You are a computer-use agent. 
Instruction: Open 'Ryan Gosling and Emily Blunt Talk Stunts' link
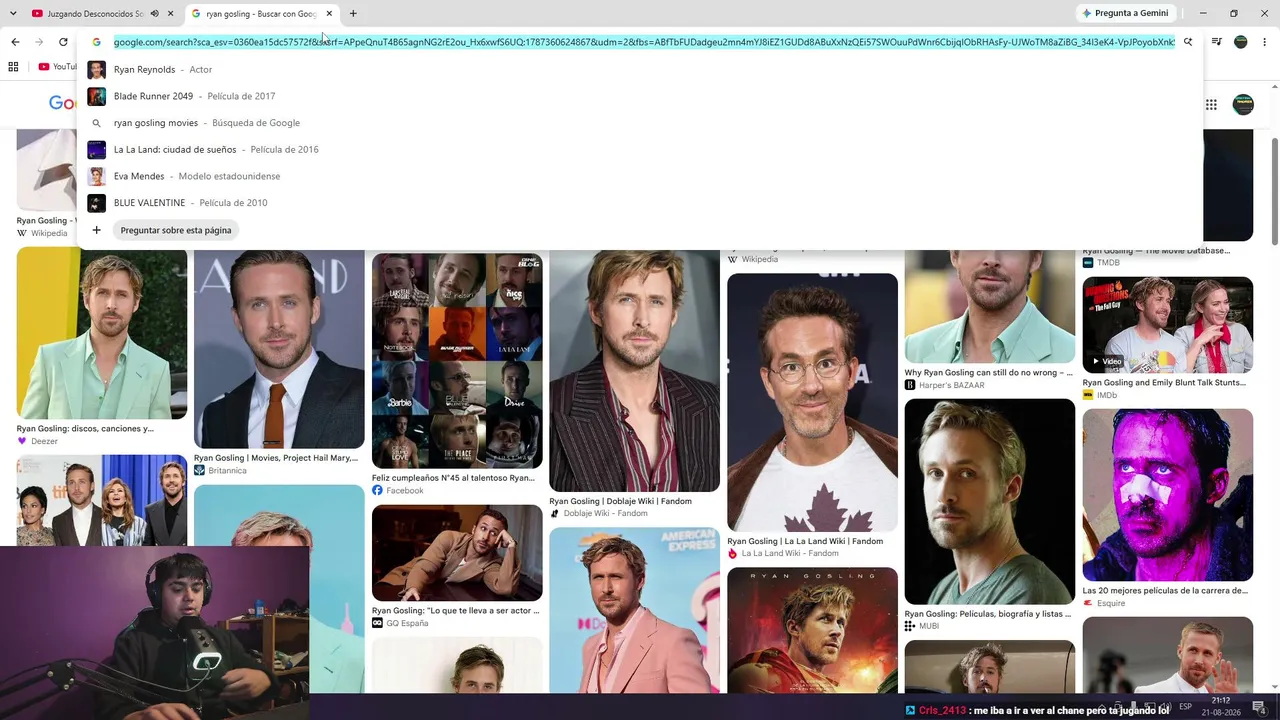(1164, 383)
